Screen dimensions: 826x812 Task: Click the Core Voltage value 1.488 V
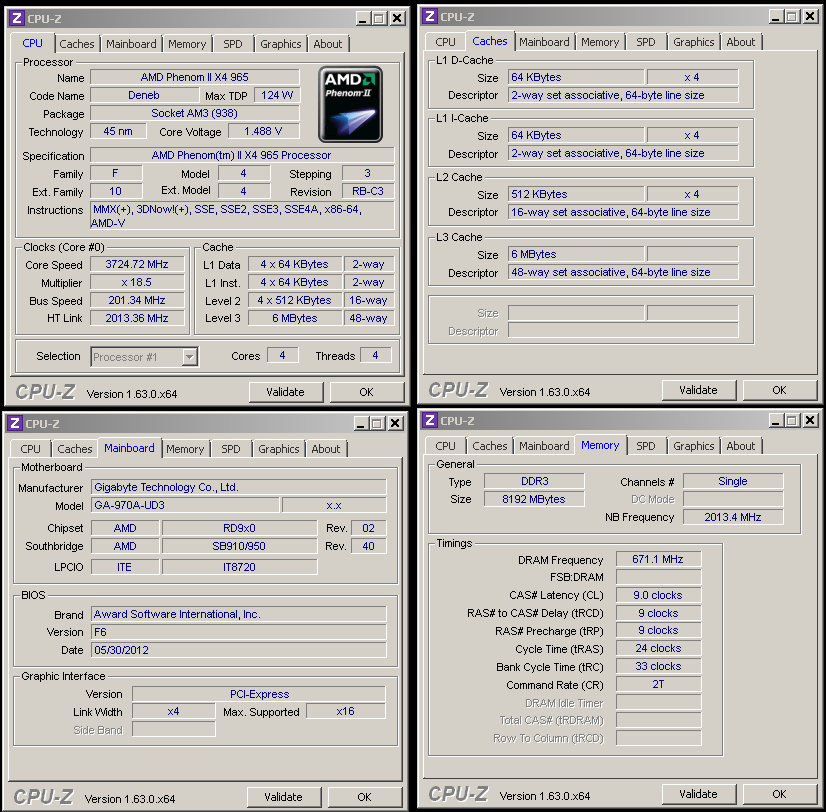pos(263,131)
